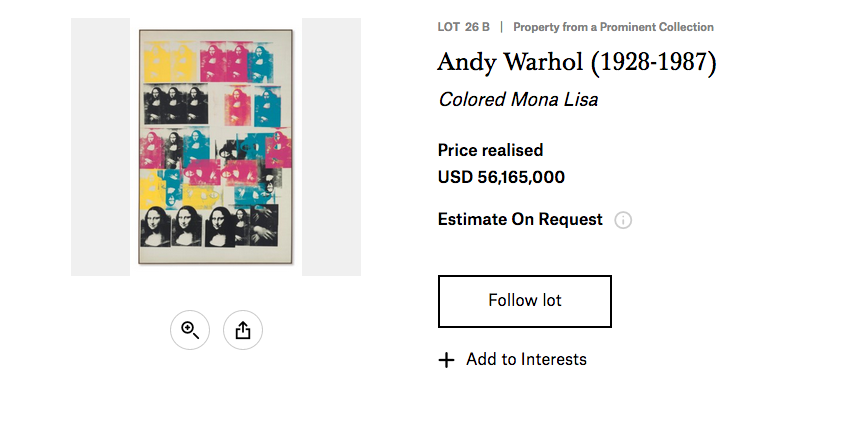Click the Follow lot button
The width and height of the screenshot is (844, 438).
tap(525, 301)
